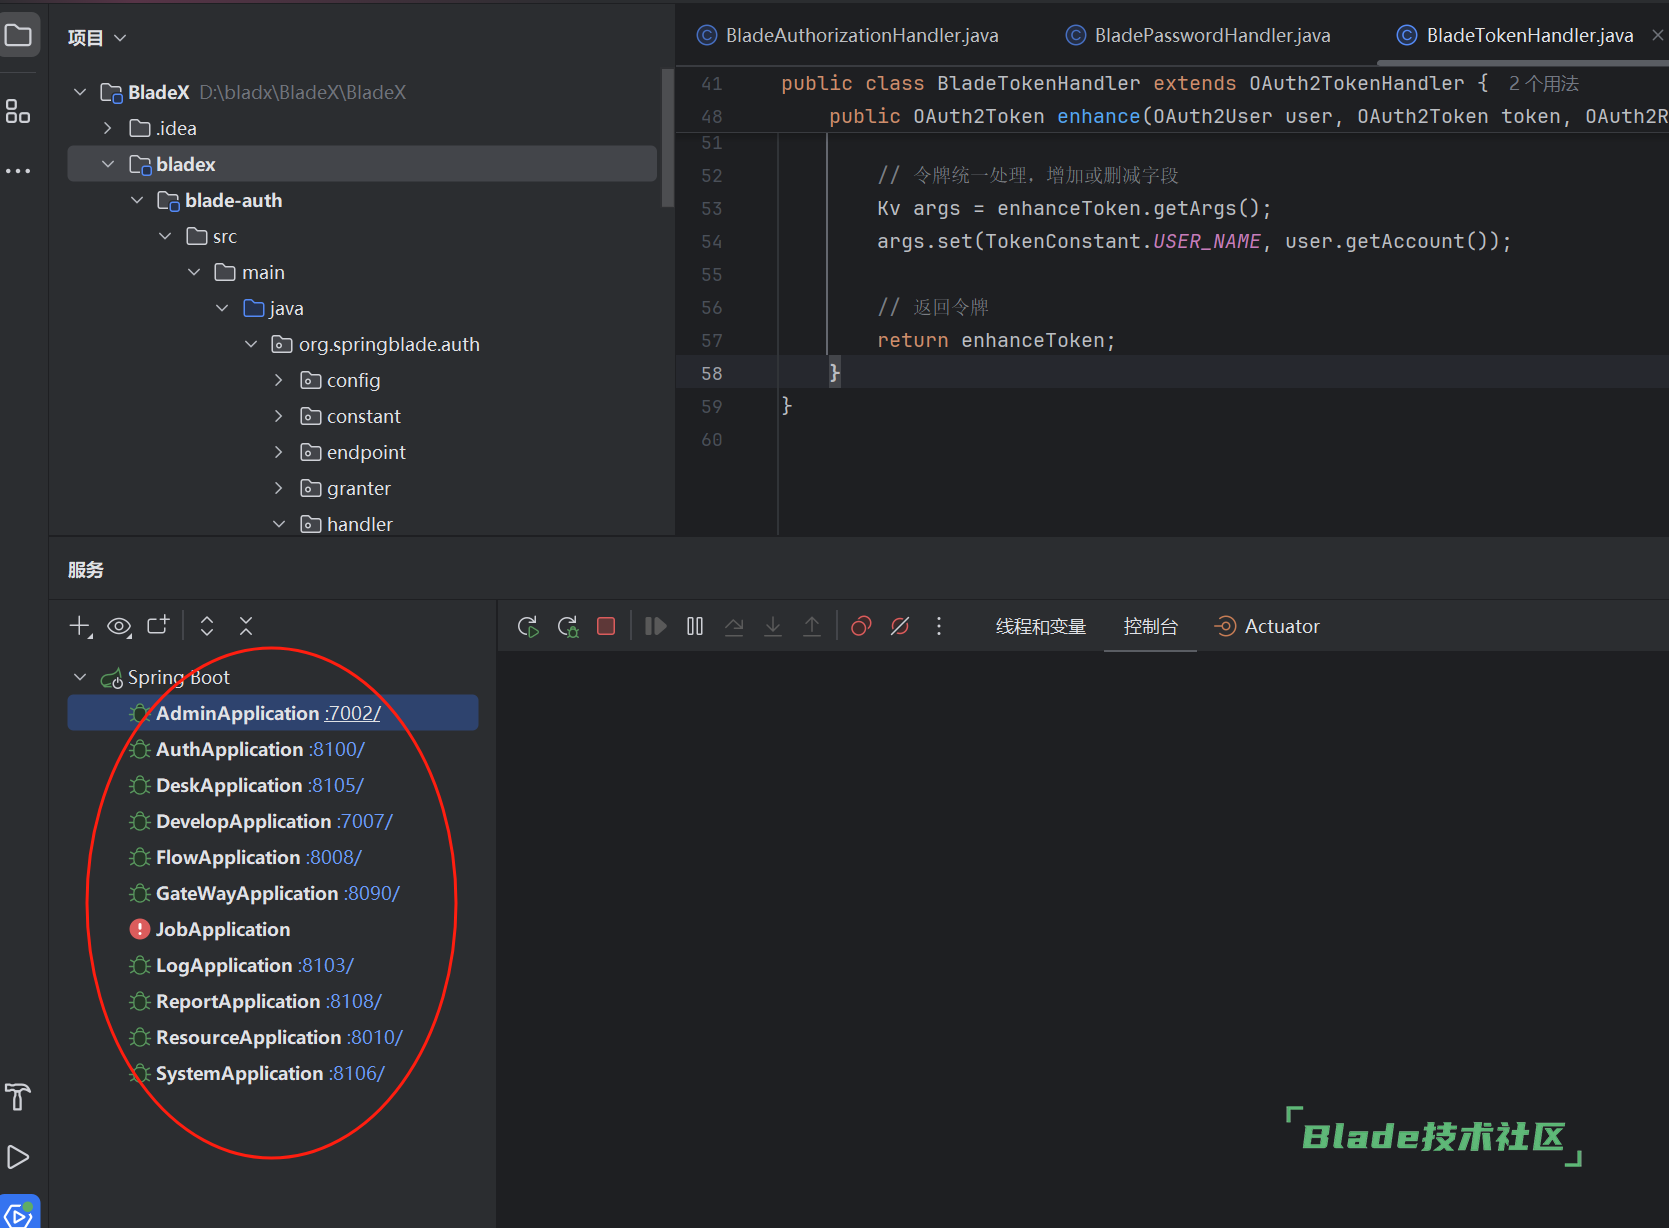
Task: Stop the running AdminApplication
Action: 606,626
